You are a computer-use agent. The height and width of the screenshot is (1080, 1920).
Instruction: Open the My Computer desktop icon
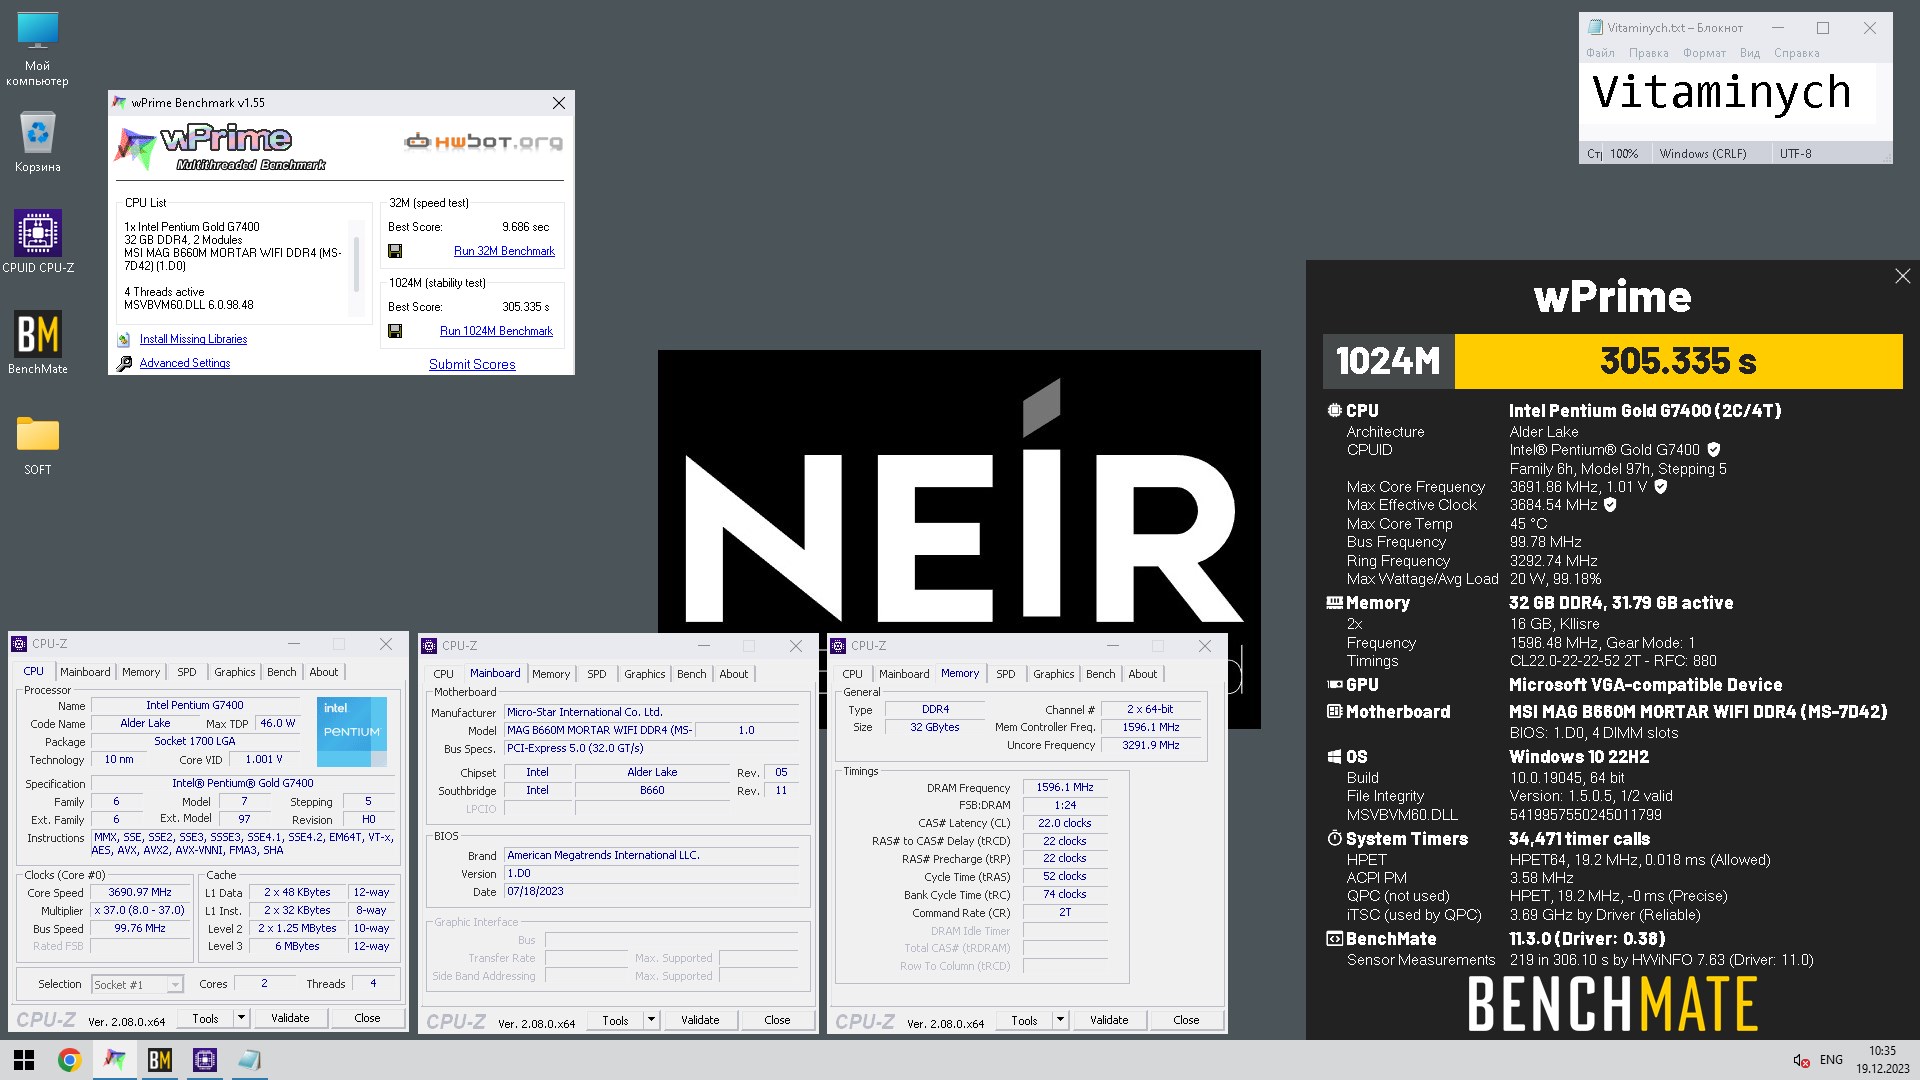(x=37, y=48)
